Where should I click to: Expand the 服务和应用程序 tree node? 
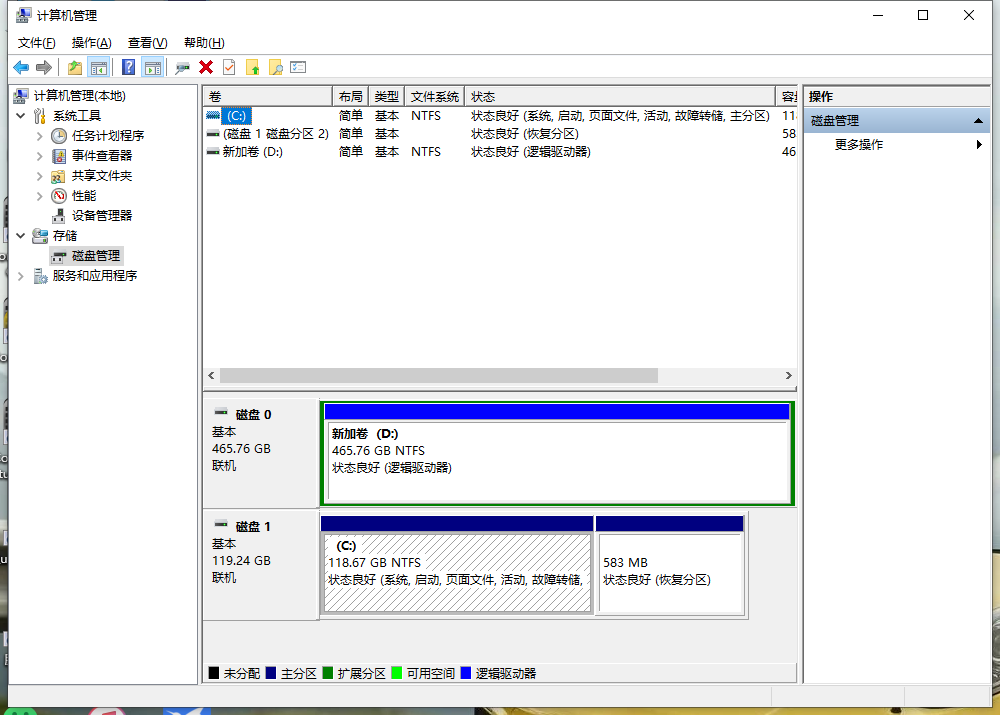[x=21, y=276]
